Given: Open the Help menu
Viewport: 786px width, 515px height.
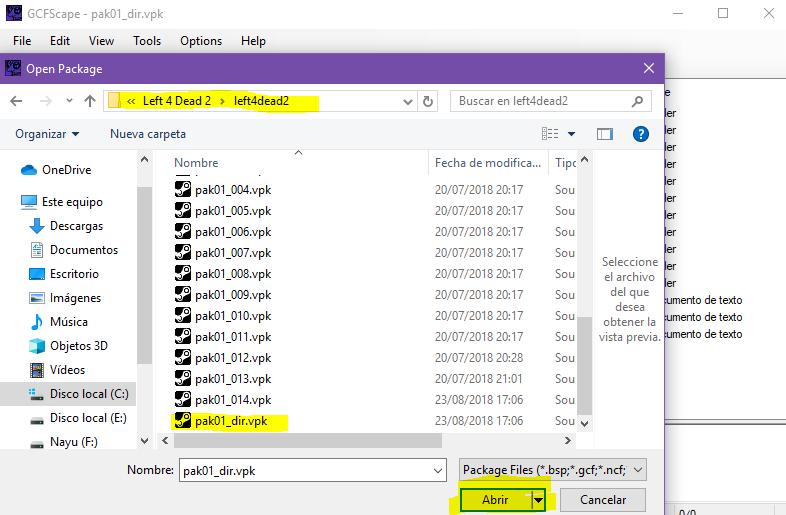Looking at the screenshot, I should click(x=253, y=41).
